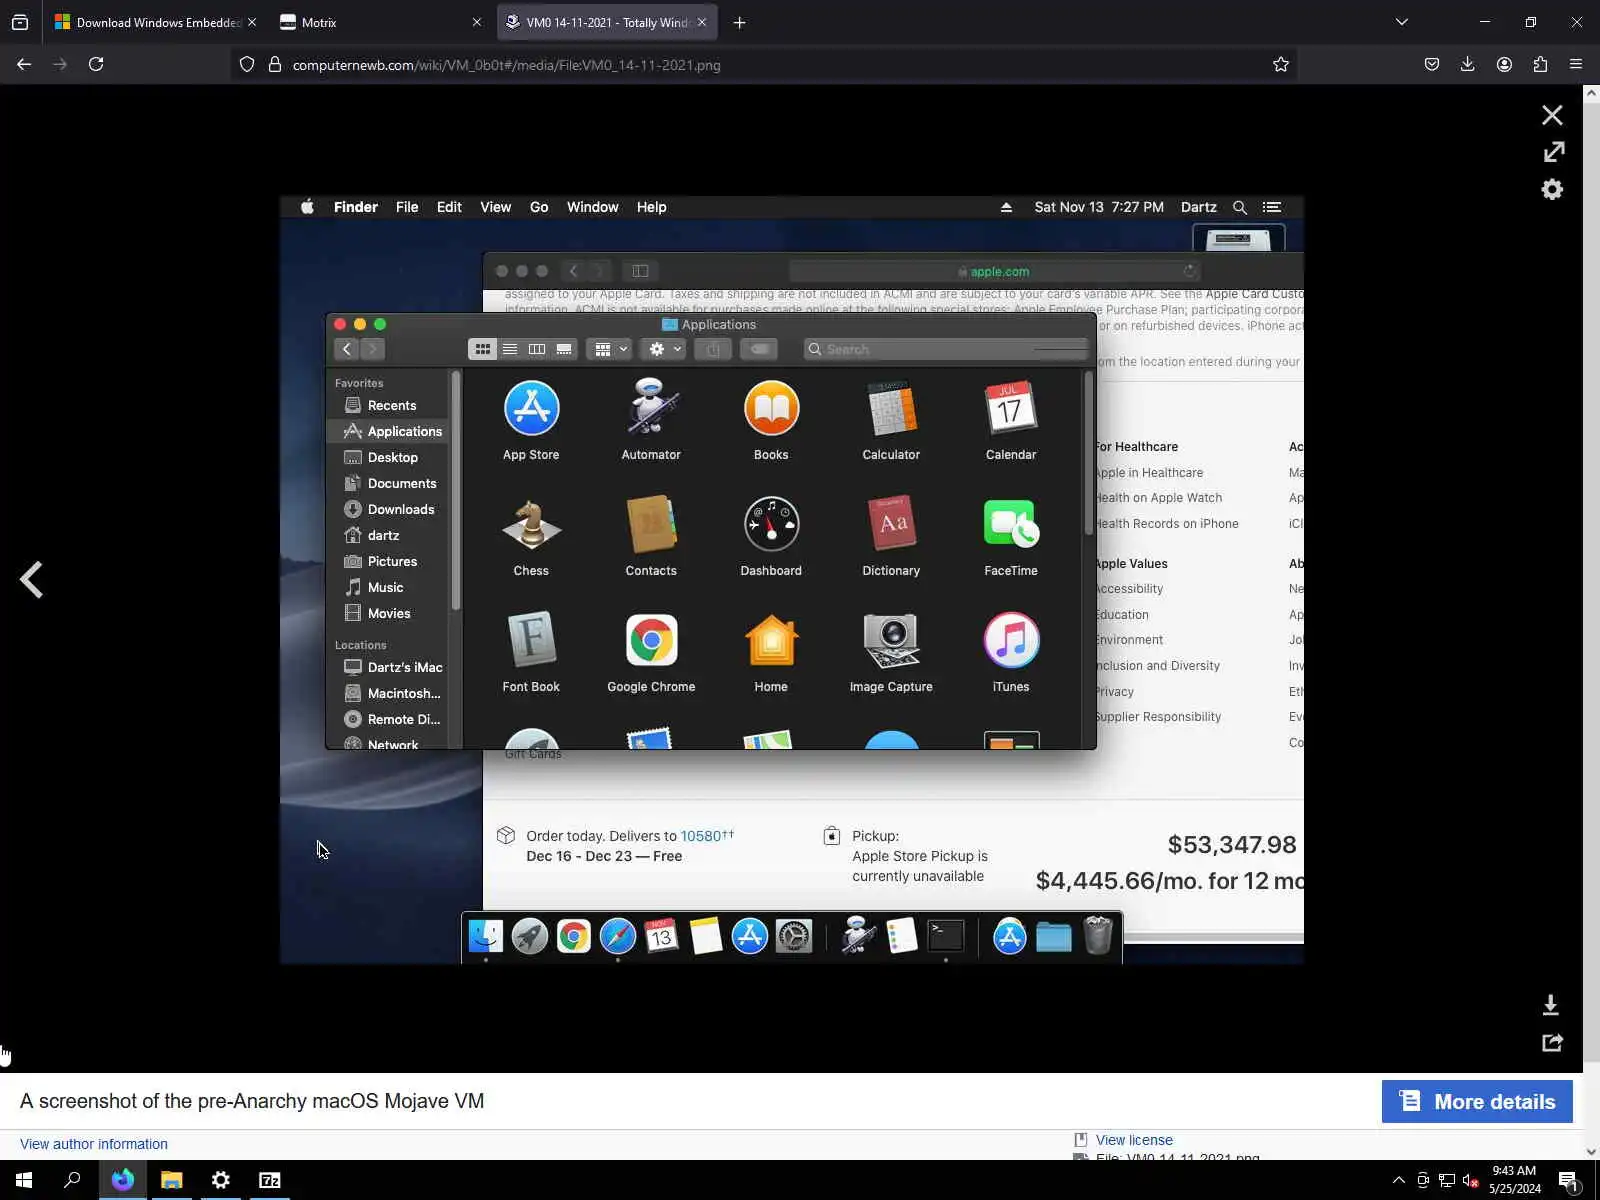This screenshot has height=1200, width=1600.
Task: Click the Finder menu in the screenshot
Action: tap(356, 207)
